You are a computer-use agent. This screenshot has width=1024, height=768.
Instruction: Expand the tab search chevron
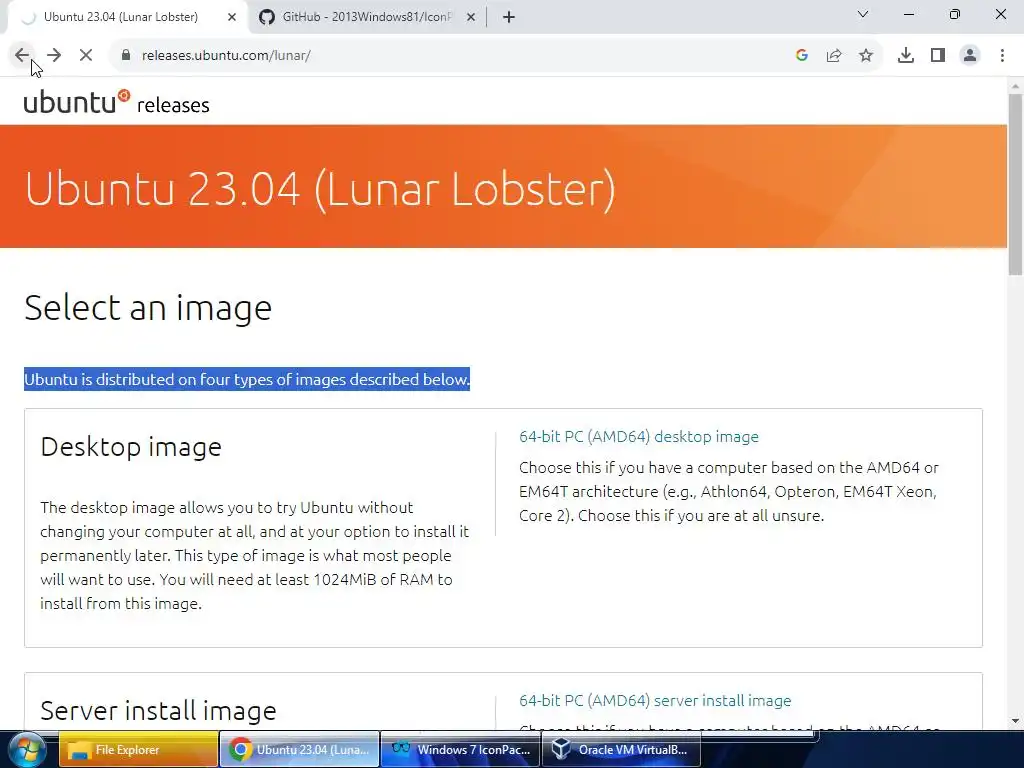pyautogui.click(x=863, y=14)
